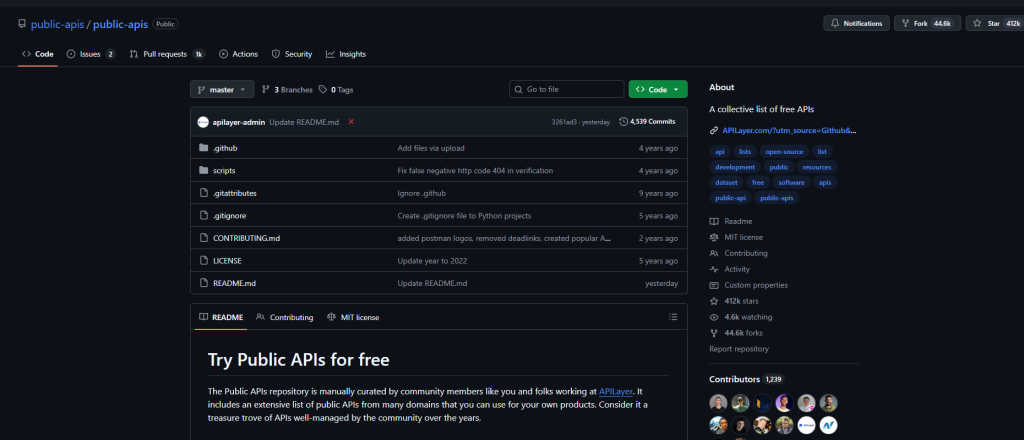This screenshot has width=1024, height=440.
Task: Switch to MIT license tab in file viewer
Action: [x=353, y=317]
